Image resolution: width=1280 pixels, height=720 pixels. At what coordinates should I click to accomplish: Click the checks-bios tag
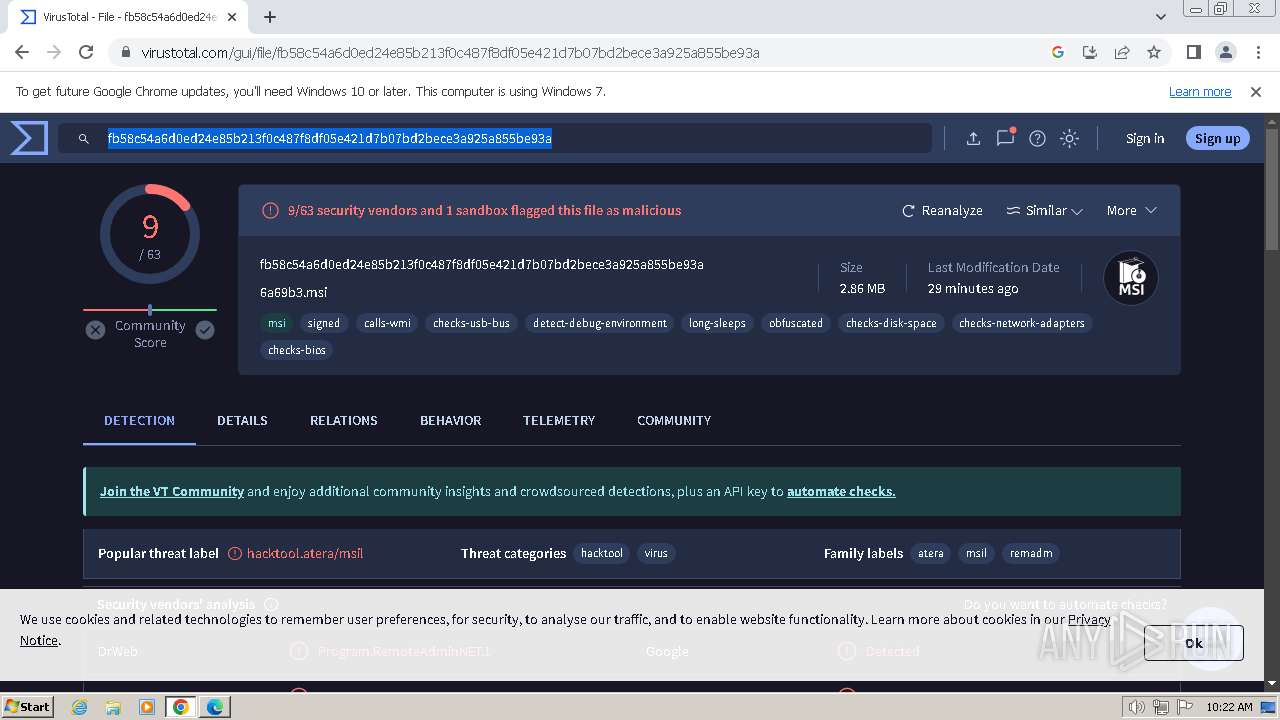[x=297, y=350]
